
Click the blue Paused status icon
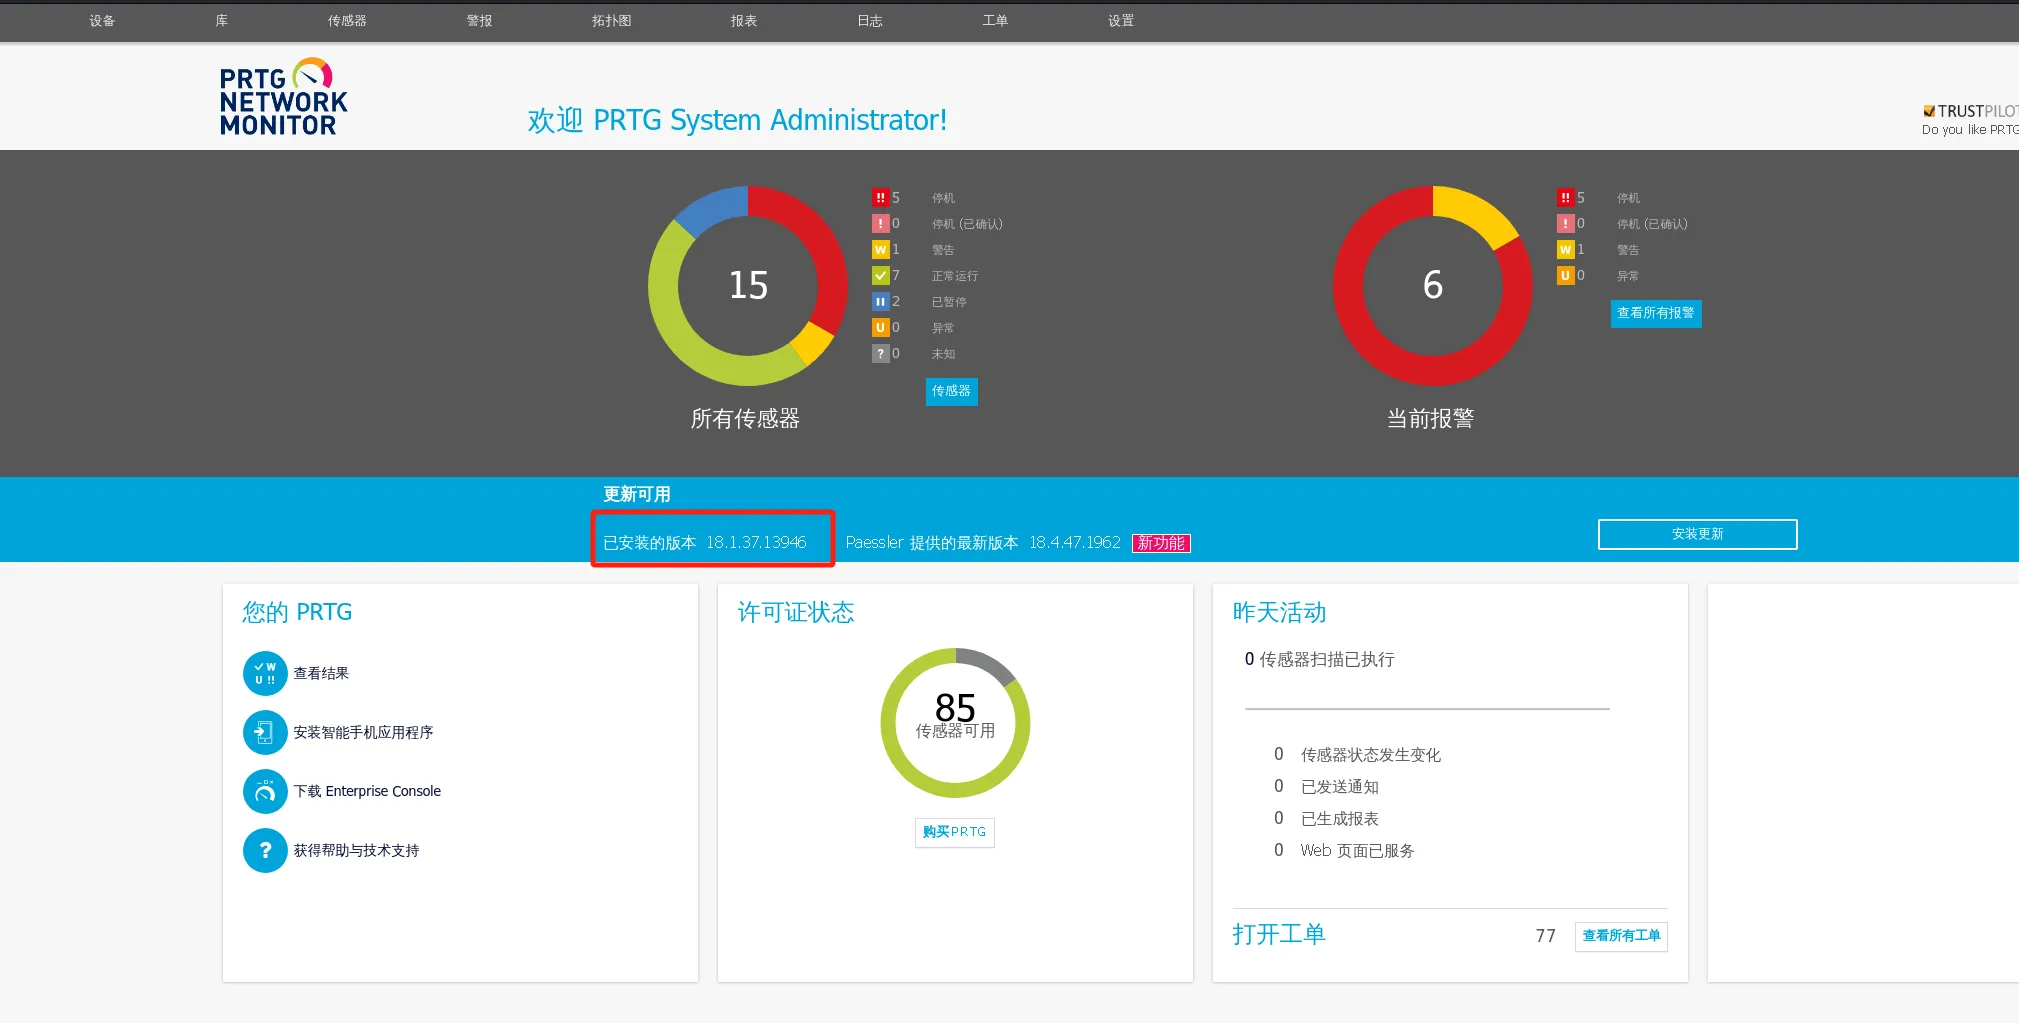(880, 302)
